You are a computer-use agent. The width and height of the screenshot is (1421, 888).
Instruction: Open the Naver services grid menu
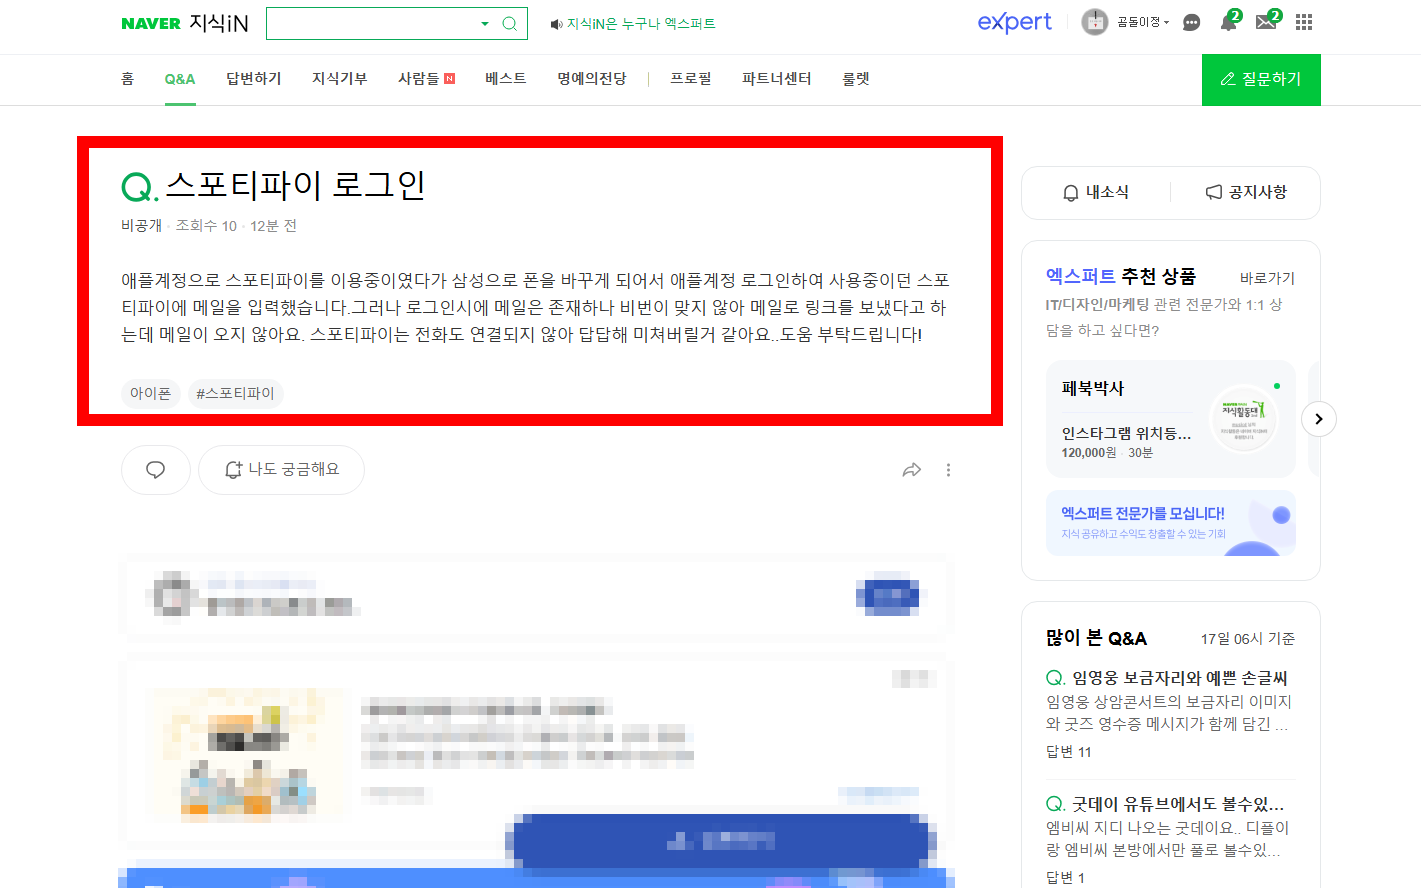1304,22
